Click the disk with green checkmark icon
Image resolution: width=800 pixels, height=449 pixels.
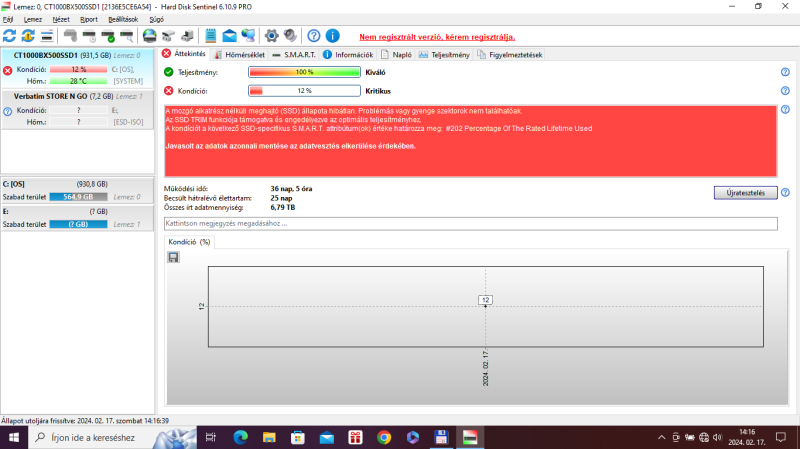coord(108,36)
